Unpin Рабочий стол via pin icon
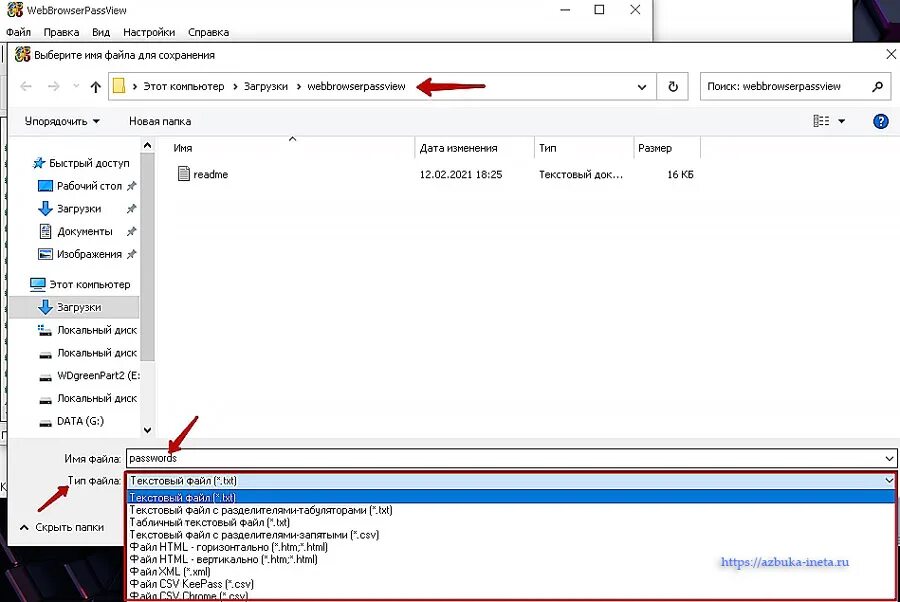 [131, 186]
